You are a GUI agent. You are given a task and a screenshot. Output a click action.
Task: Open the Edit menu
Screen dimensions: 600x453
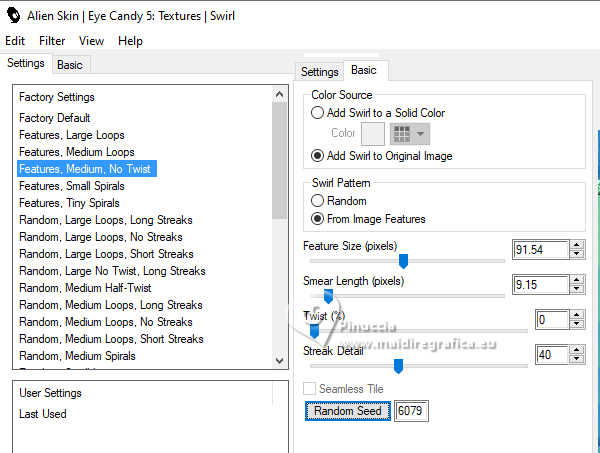[x=15, y=41]
